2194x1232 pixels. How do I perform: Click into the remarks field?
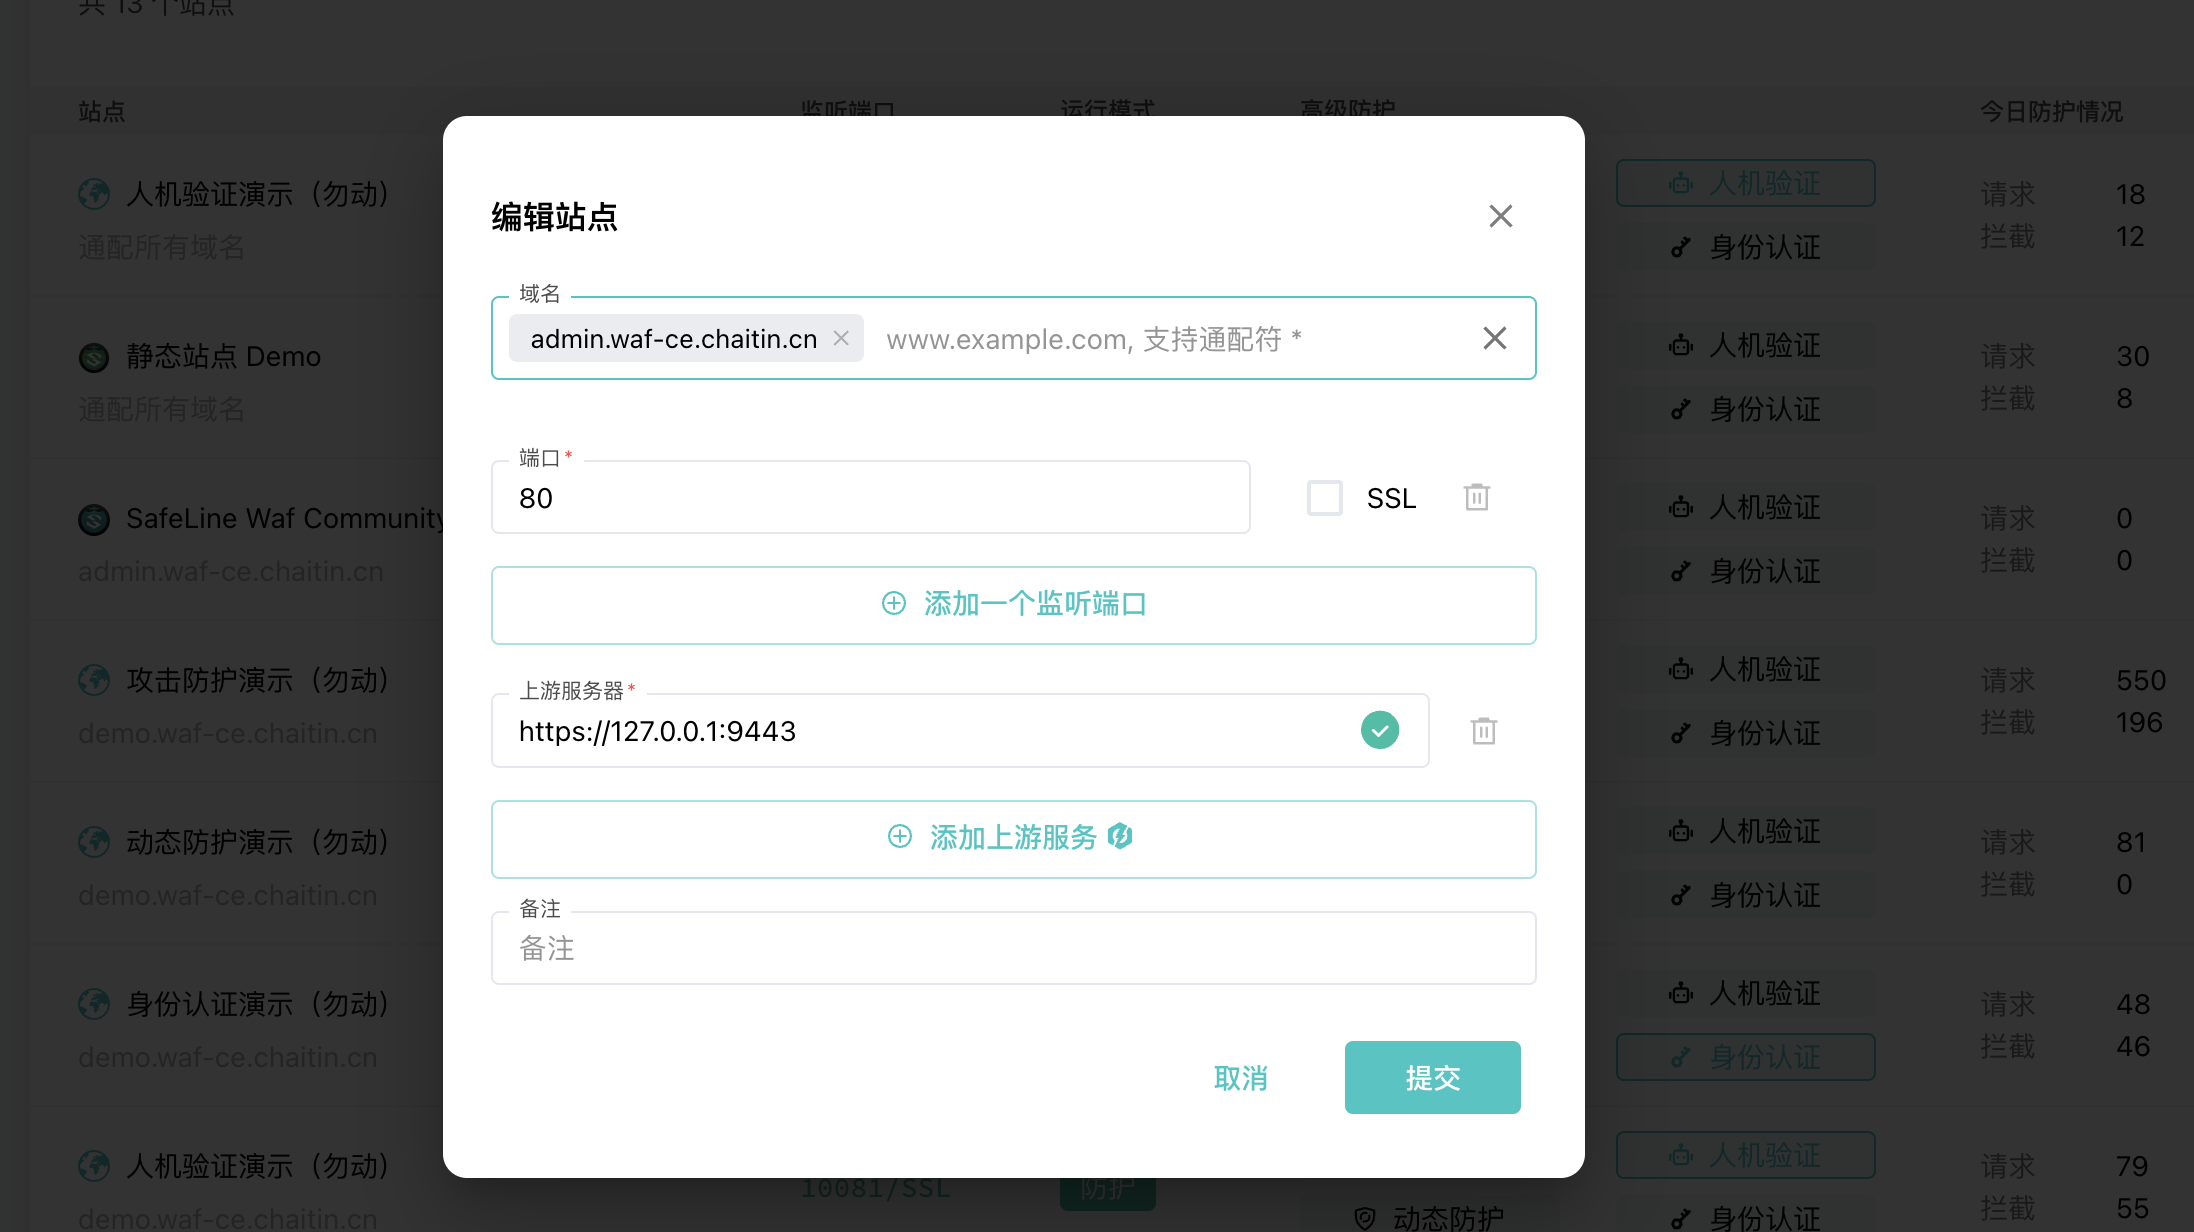(1013, 948)
